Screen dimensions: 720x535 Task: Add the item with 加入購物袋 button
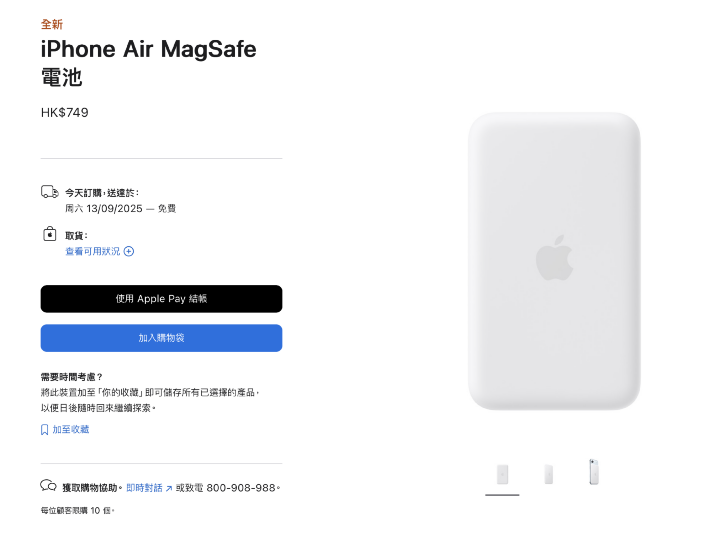pos(161,338)
